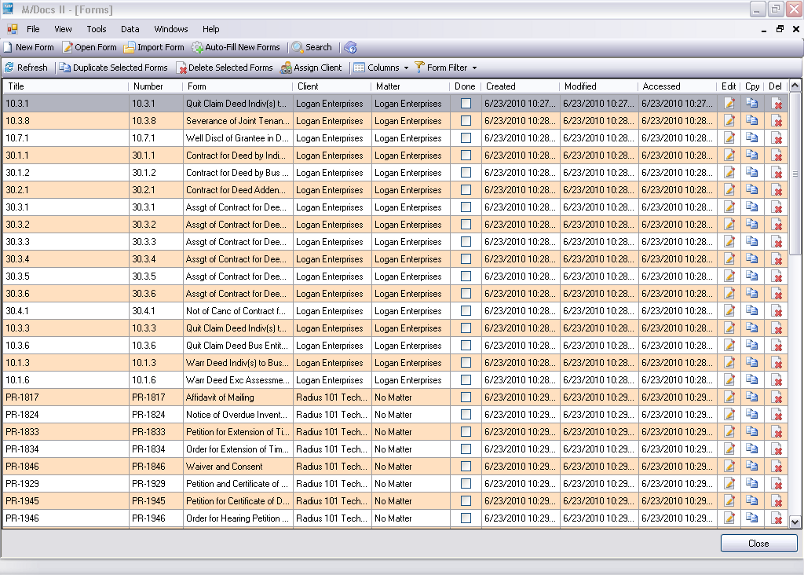Click Open Form in toolbar
This screenshot has height=575, width=804.
(90, 47)
